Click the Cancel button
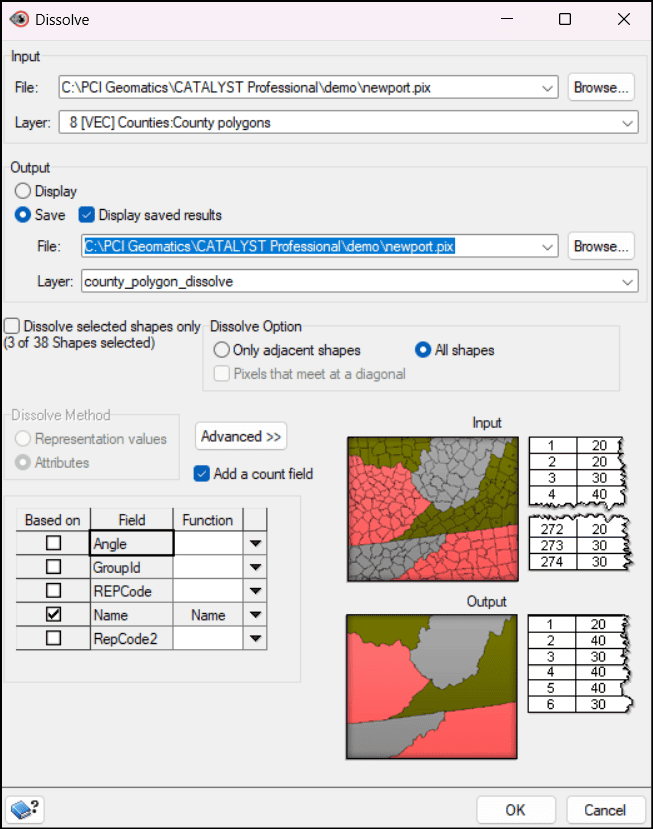The image size is (653, 829). point(605,810)
